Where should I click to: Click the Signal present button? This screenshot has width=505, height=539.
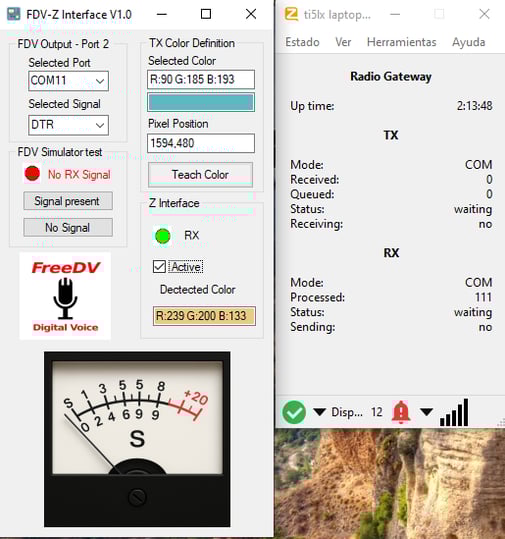[68, 201]
